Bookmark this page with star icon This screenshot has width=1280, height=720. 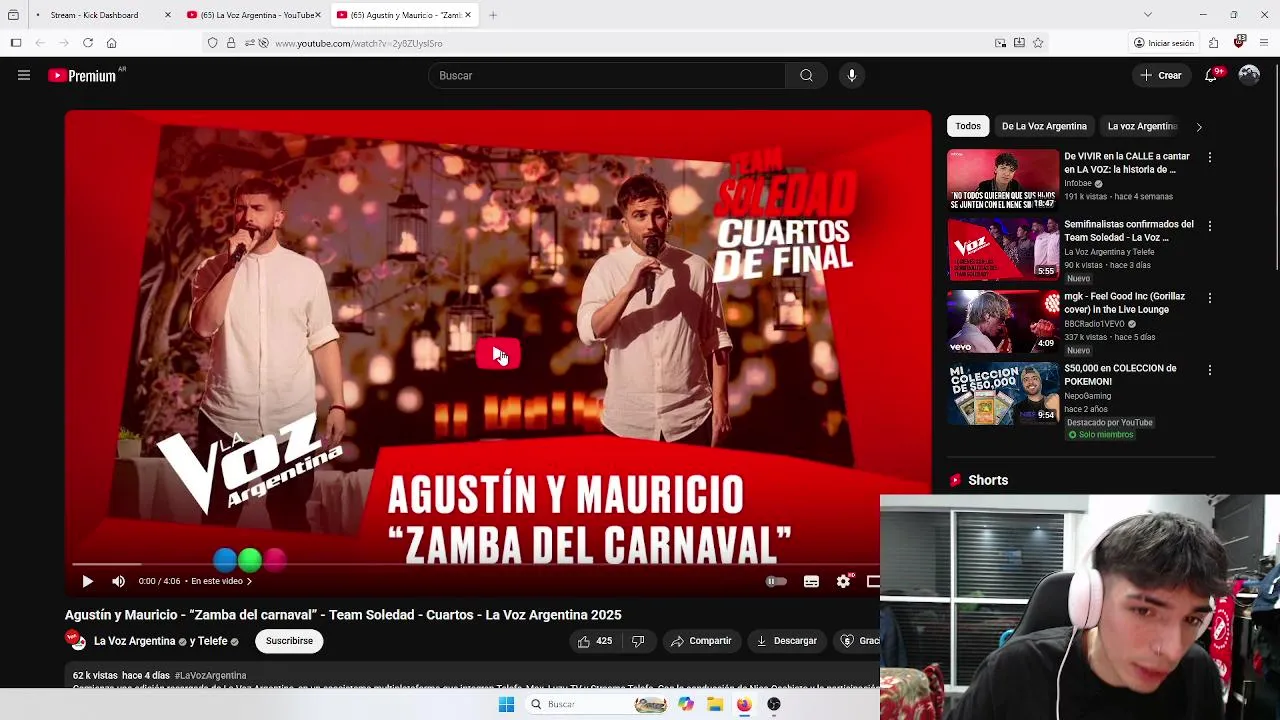click(1038, 43)
